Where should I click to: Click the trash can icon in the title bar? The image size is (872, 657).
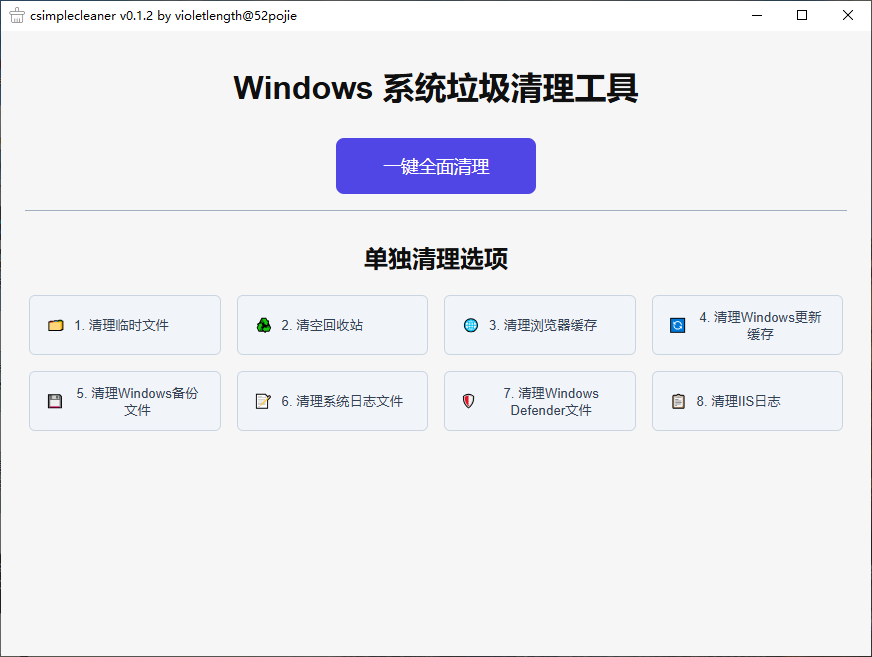point(16,15)
